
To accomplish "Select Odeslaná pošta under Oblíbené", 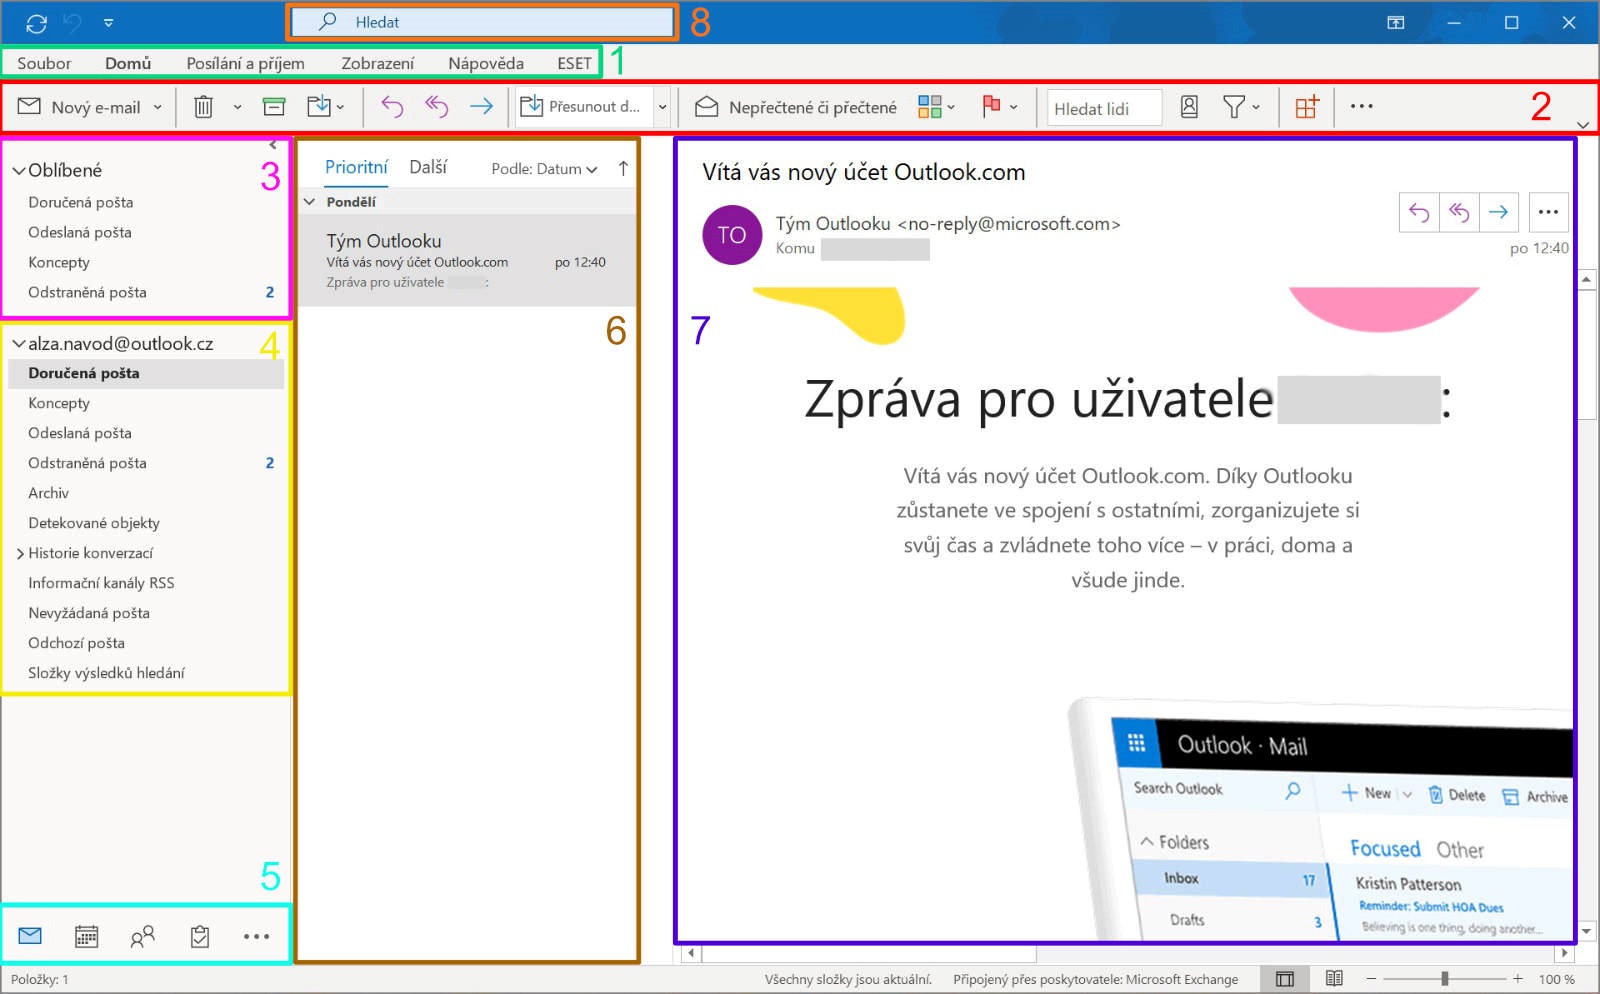I will click(x=80, y=232).
